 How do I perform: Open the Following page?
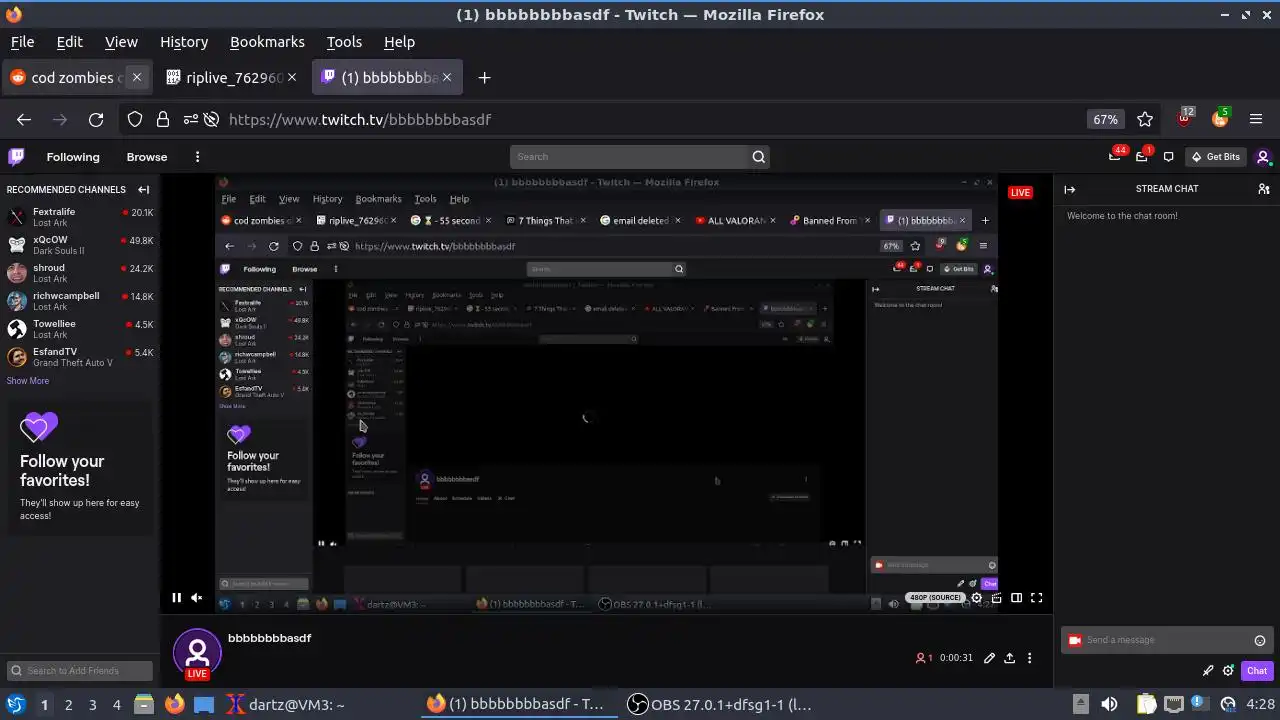73,157
